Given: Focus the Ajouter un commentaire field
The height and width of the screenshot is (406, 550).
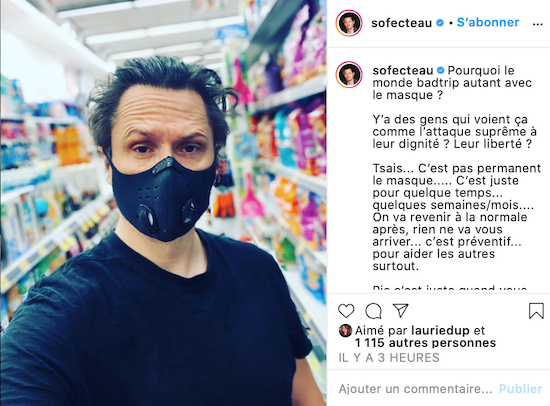Looking at the screenshot, I should (x=415, y=389).
